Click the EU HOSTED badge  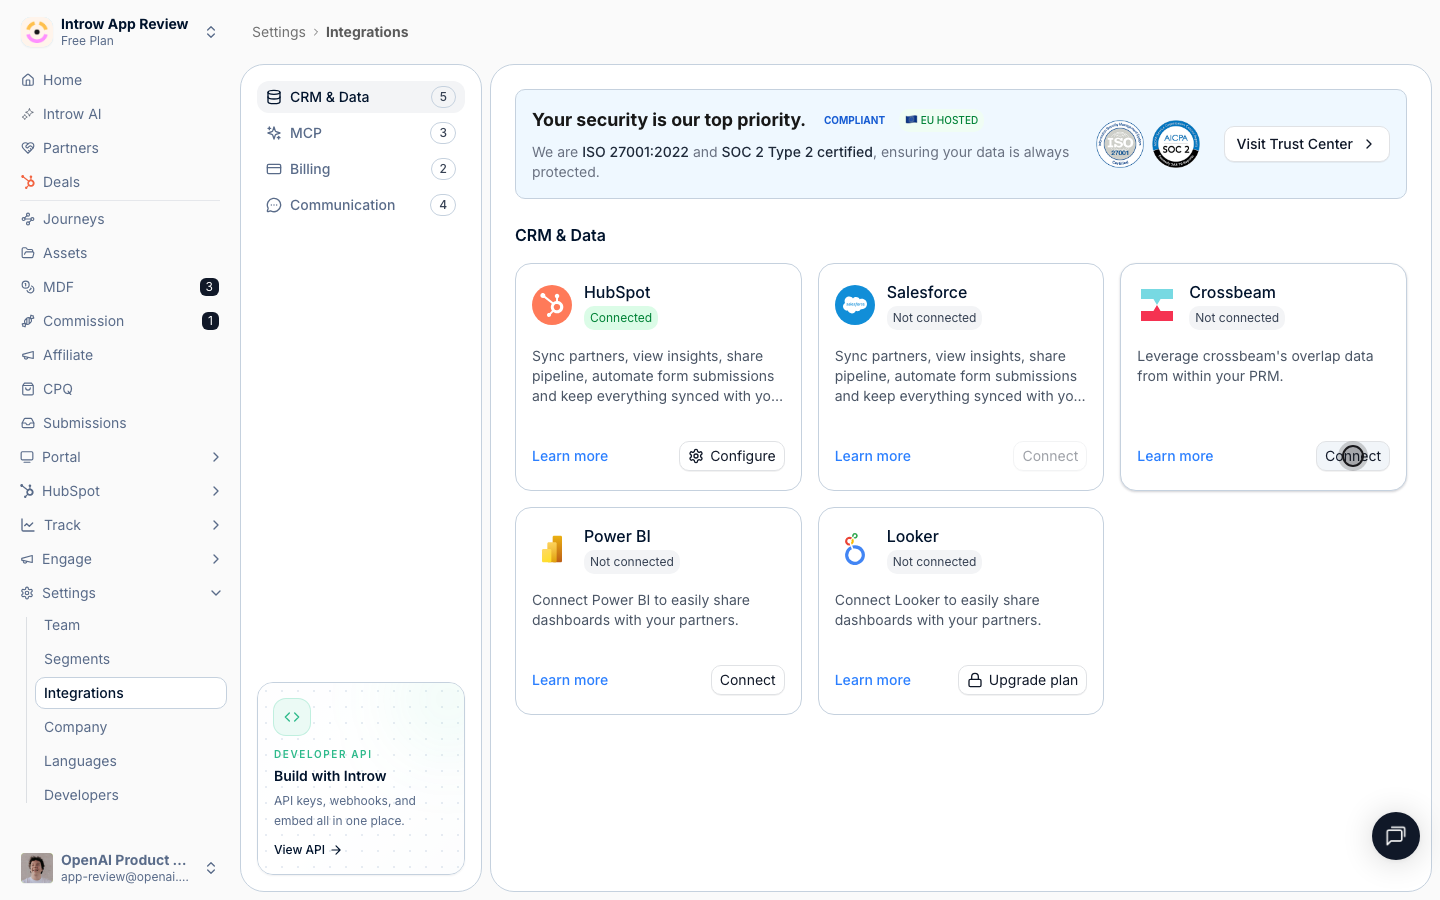(942, 120)
